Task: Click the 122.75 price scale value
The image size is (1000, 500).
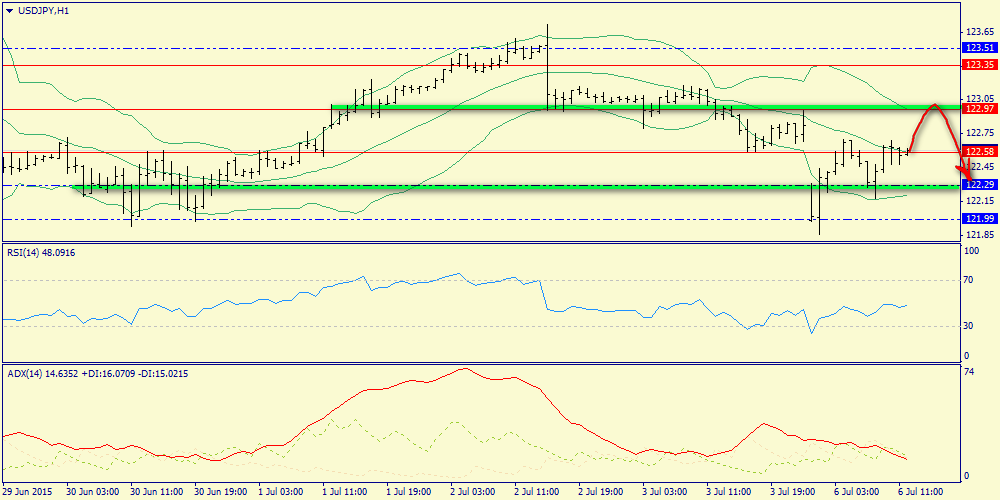Action: tap(980, 133)
